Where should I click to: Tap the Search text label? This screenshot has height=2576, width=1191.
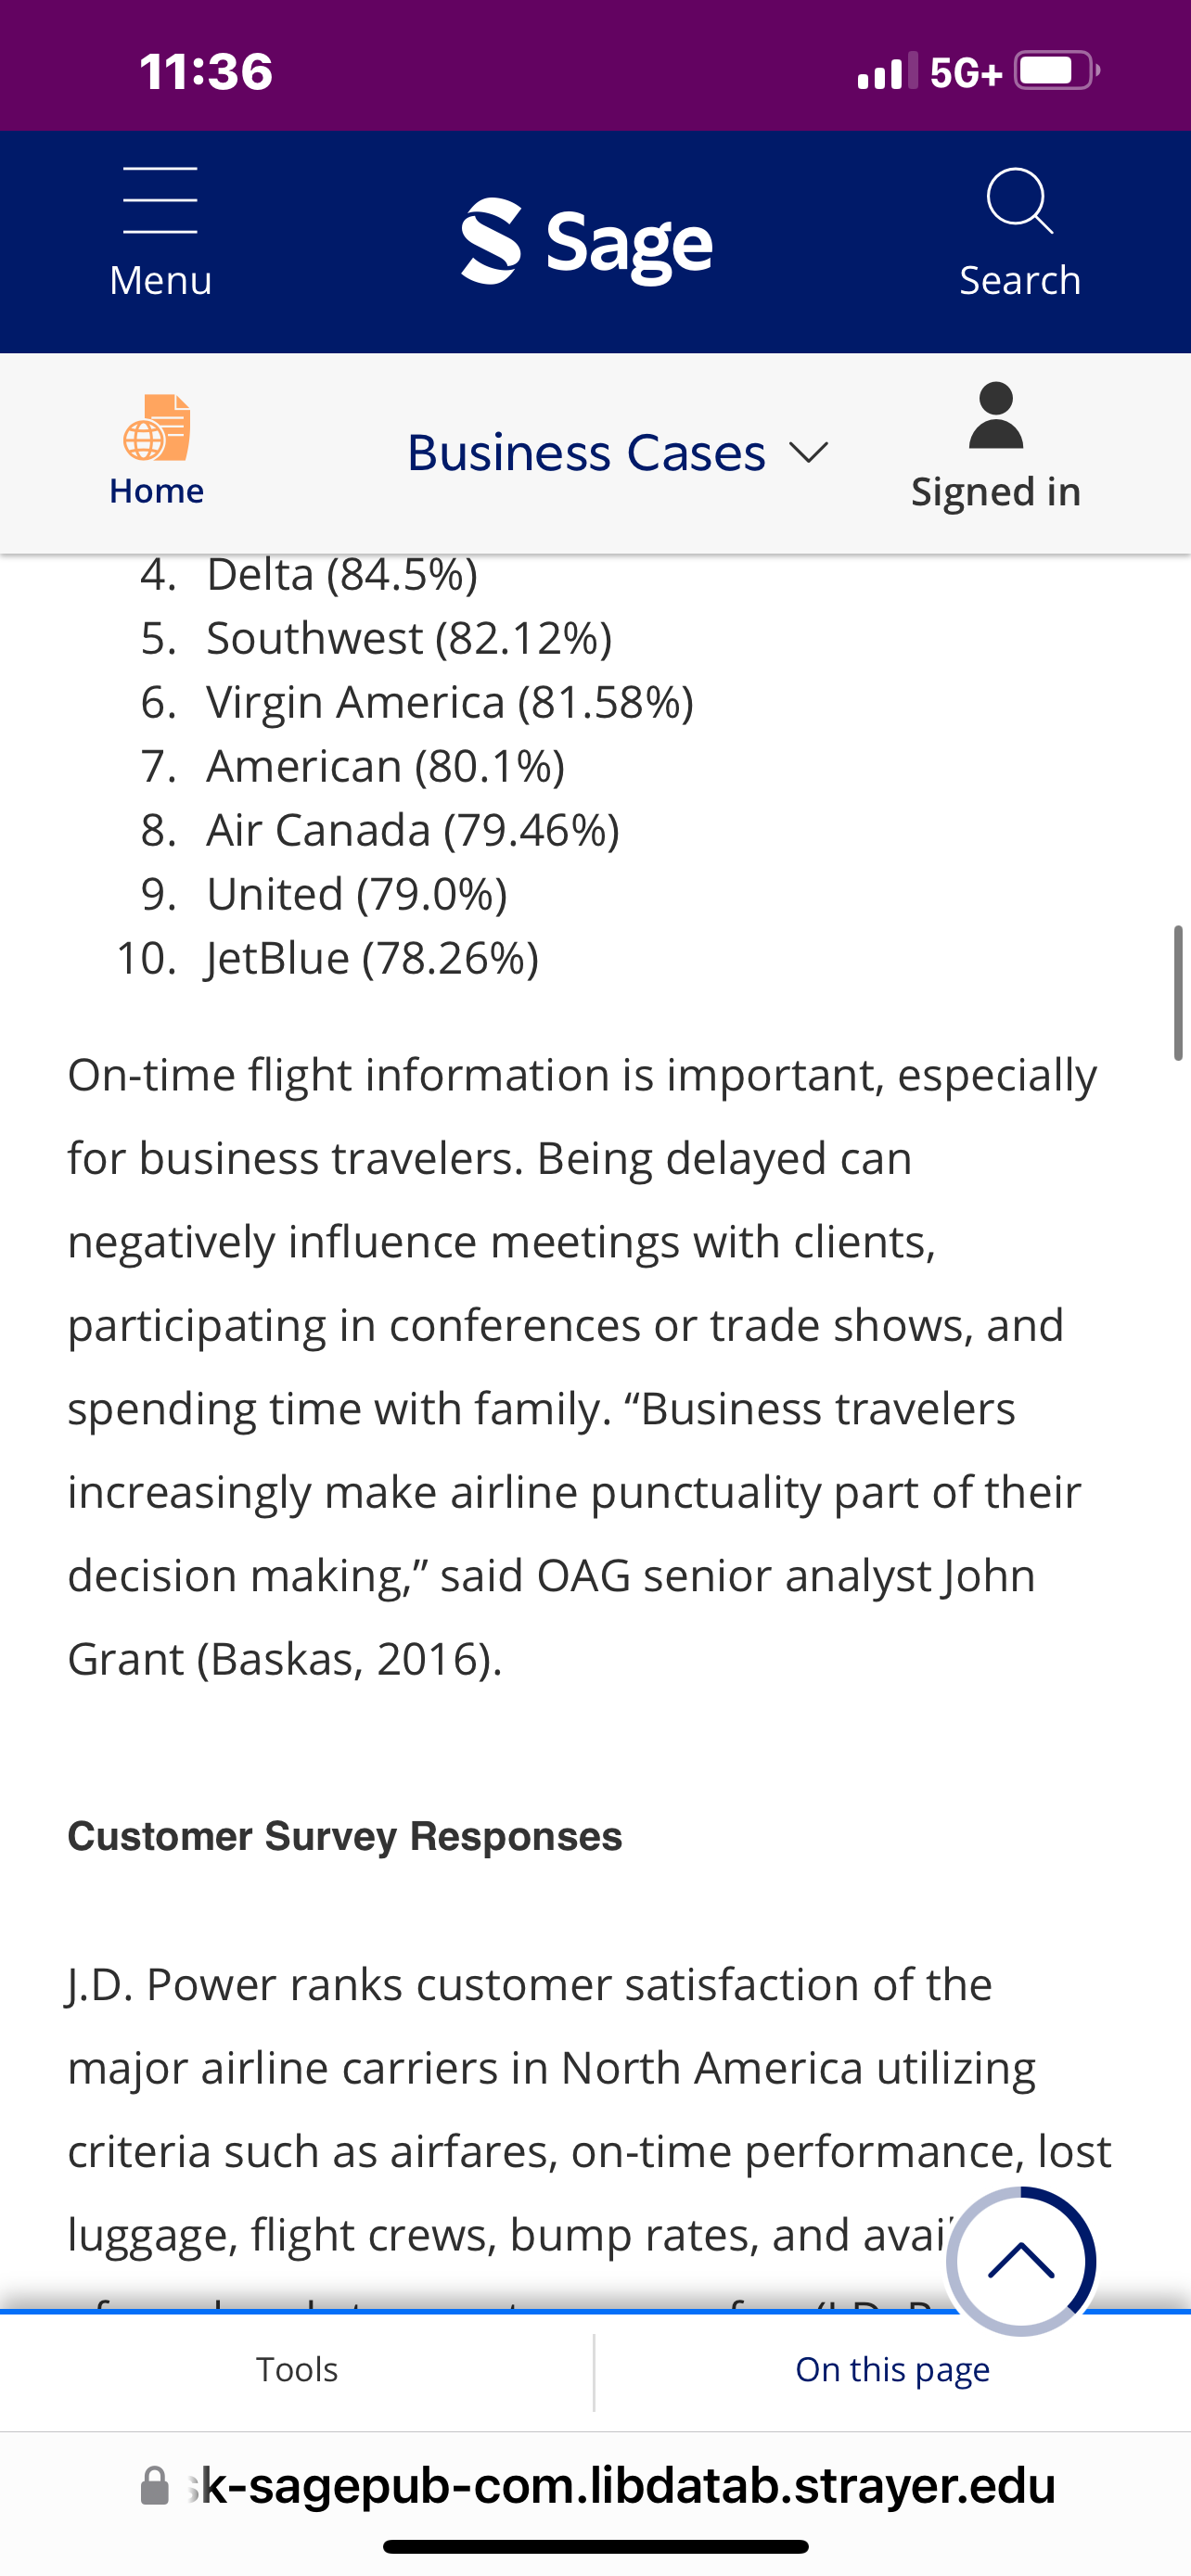pos(1020,280)
